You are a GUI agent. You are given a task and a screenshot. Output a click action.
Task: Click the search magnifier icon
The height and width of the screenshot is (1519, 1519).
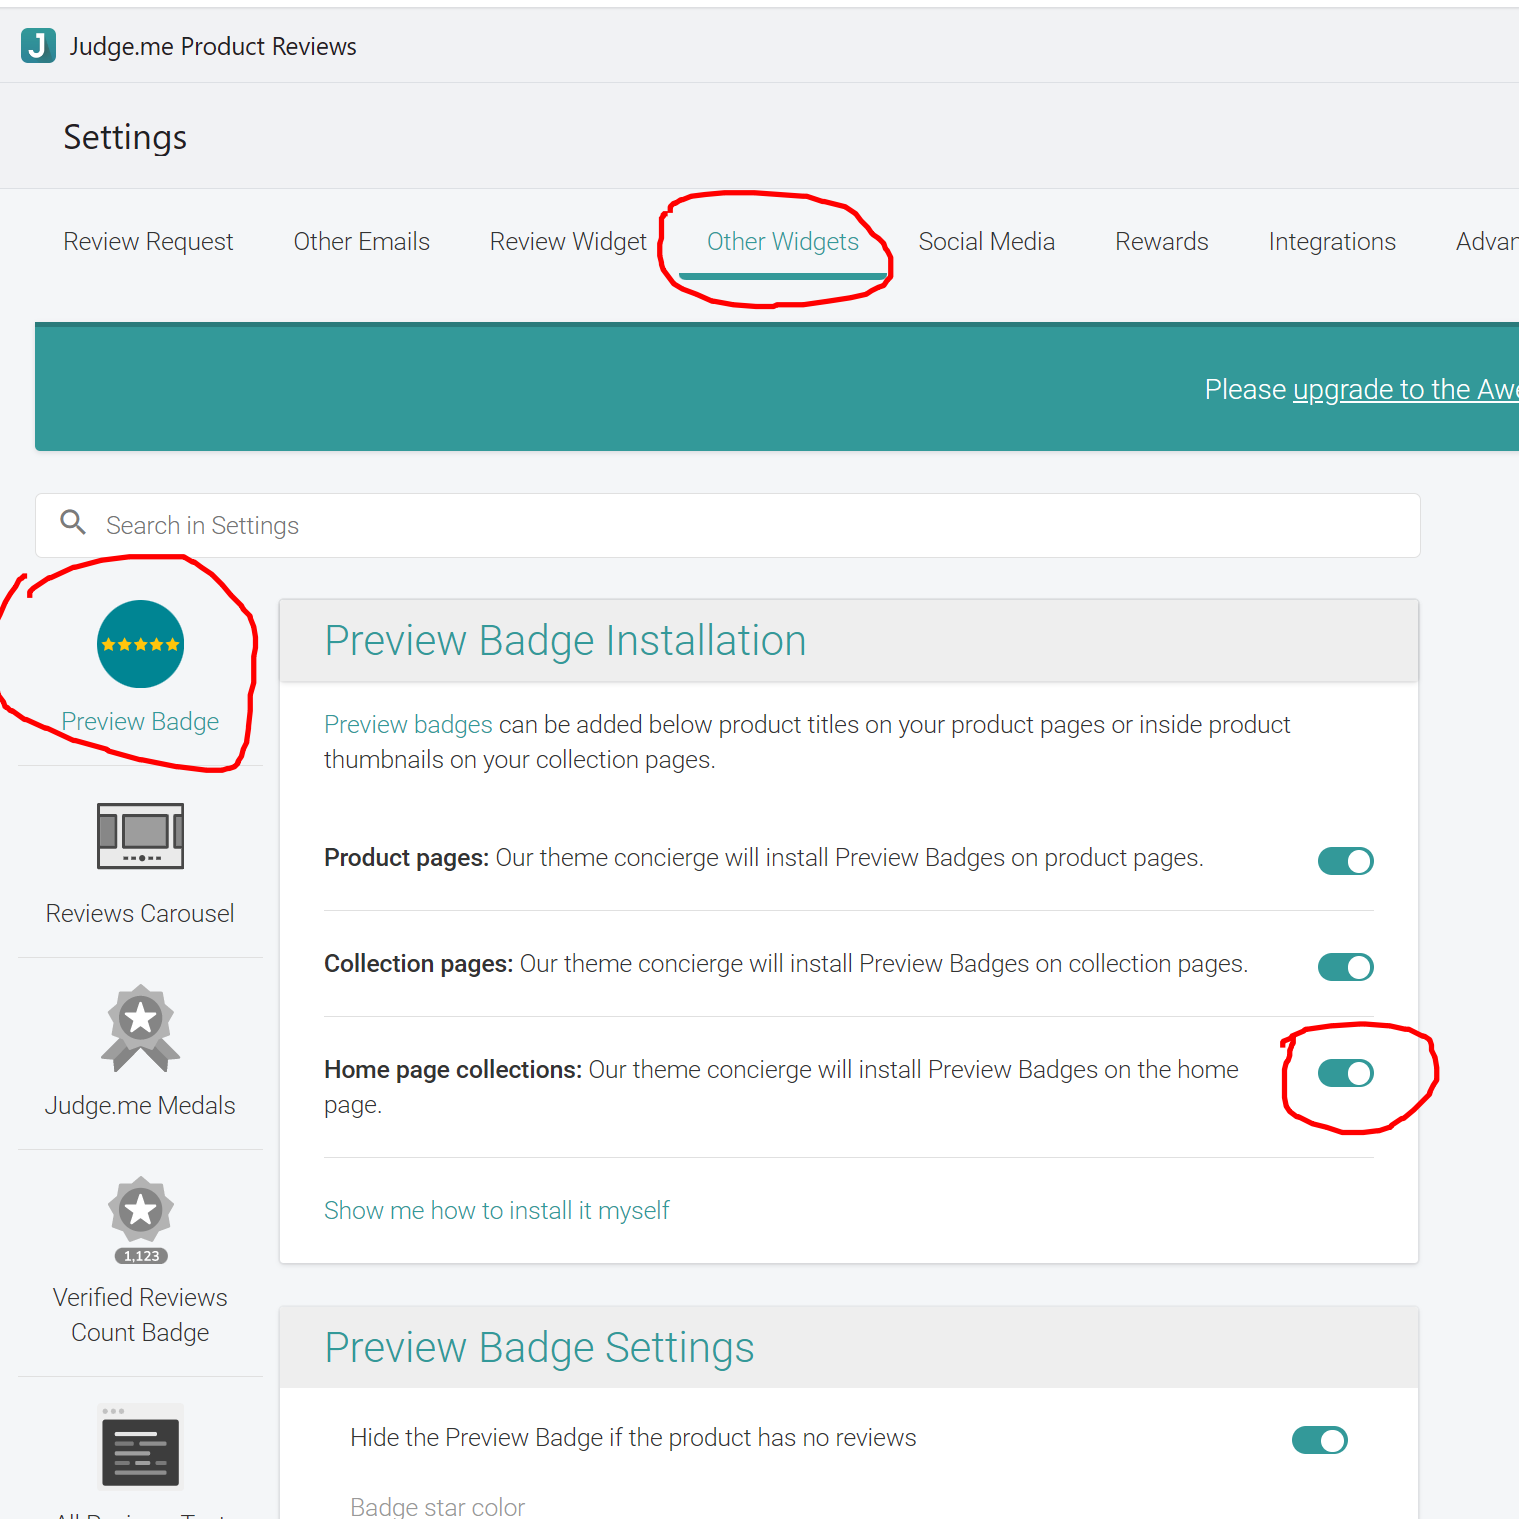(x=73, y=522)
